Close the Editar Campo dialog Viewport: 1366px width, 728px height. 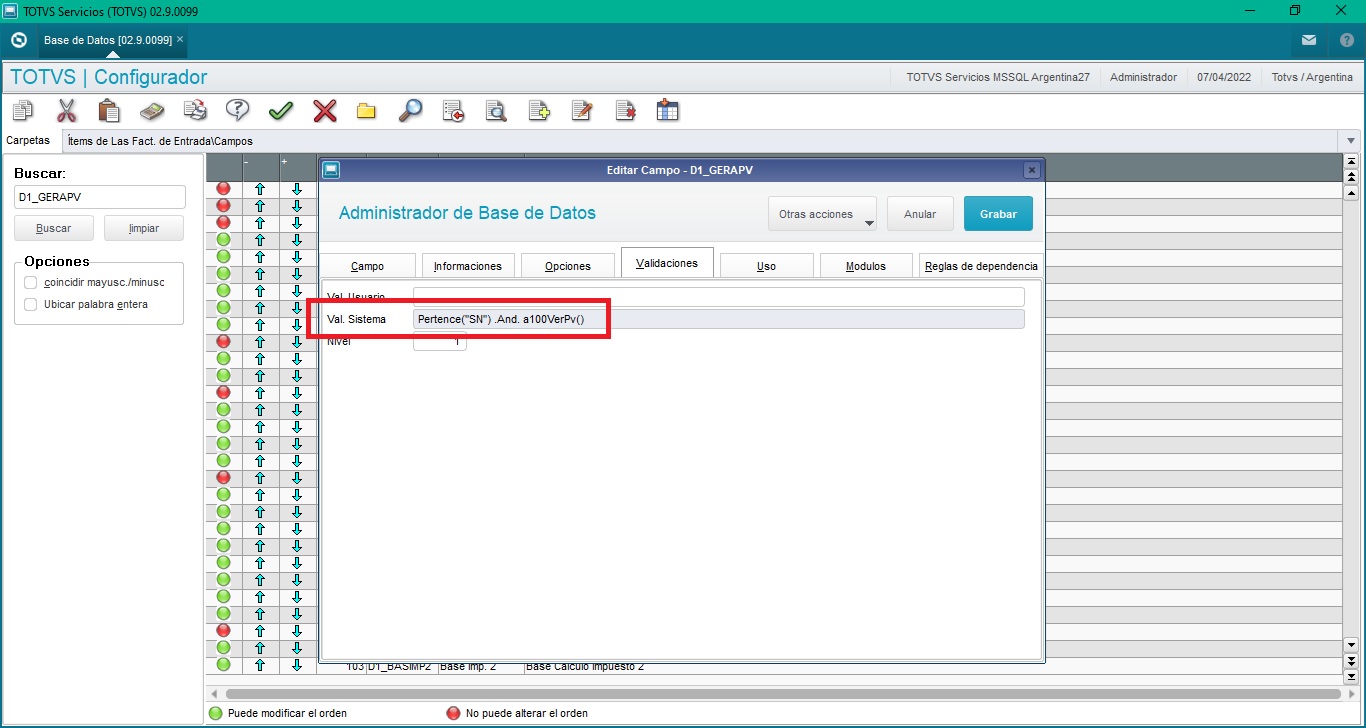(1032, 170)
